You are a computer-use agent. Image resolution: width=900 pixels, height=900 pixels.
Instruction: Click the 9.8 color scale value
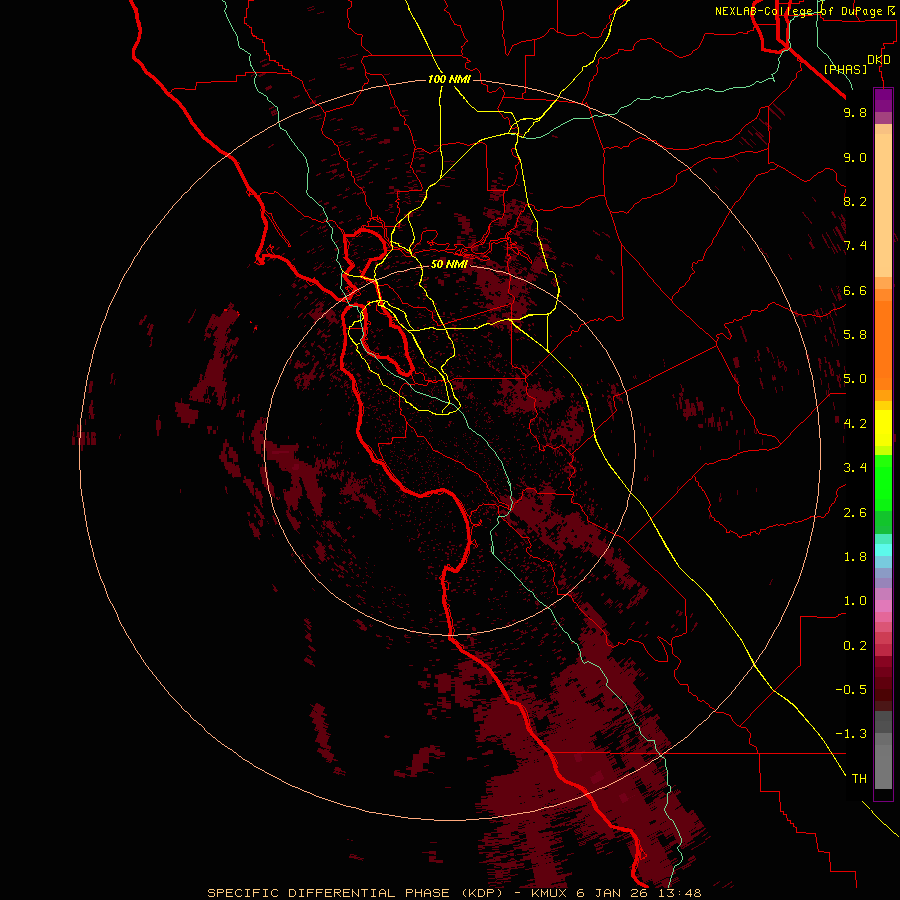[x=855, y=112]
